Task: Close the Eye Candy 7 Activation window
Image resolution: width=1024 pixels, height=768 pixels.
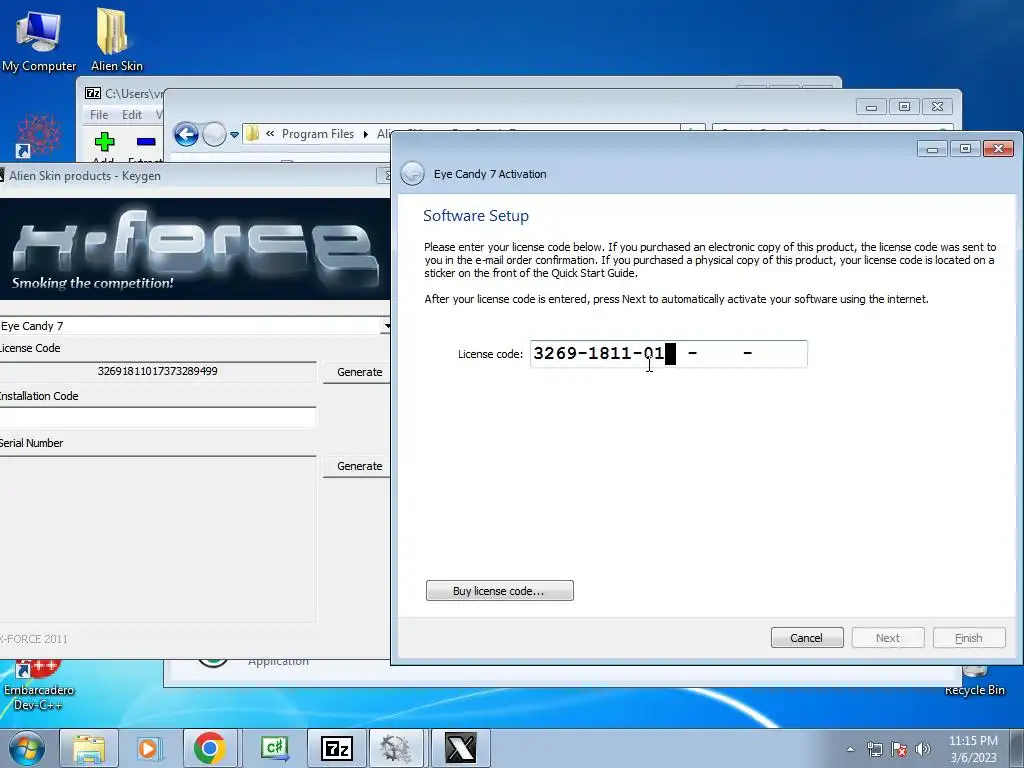Action: 998,149
